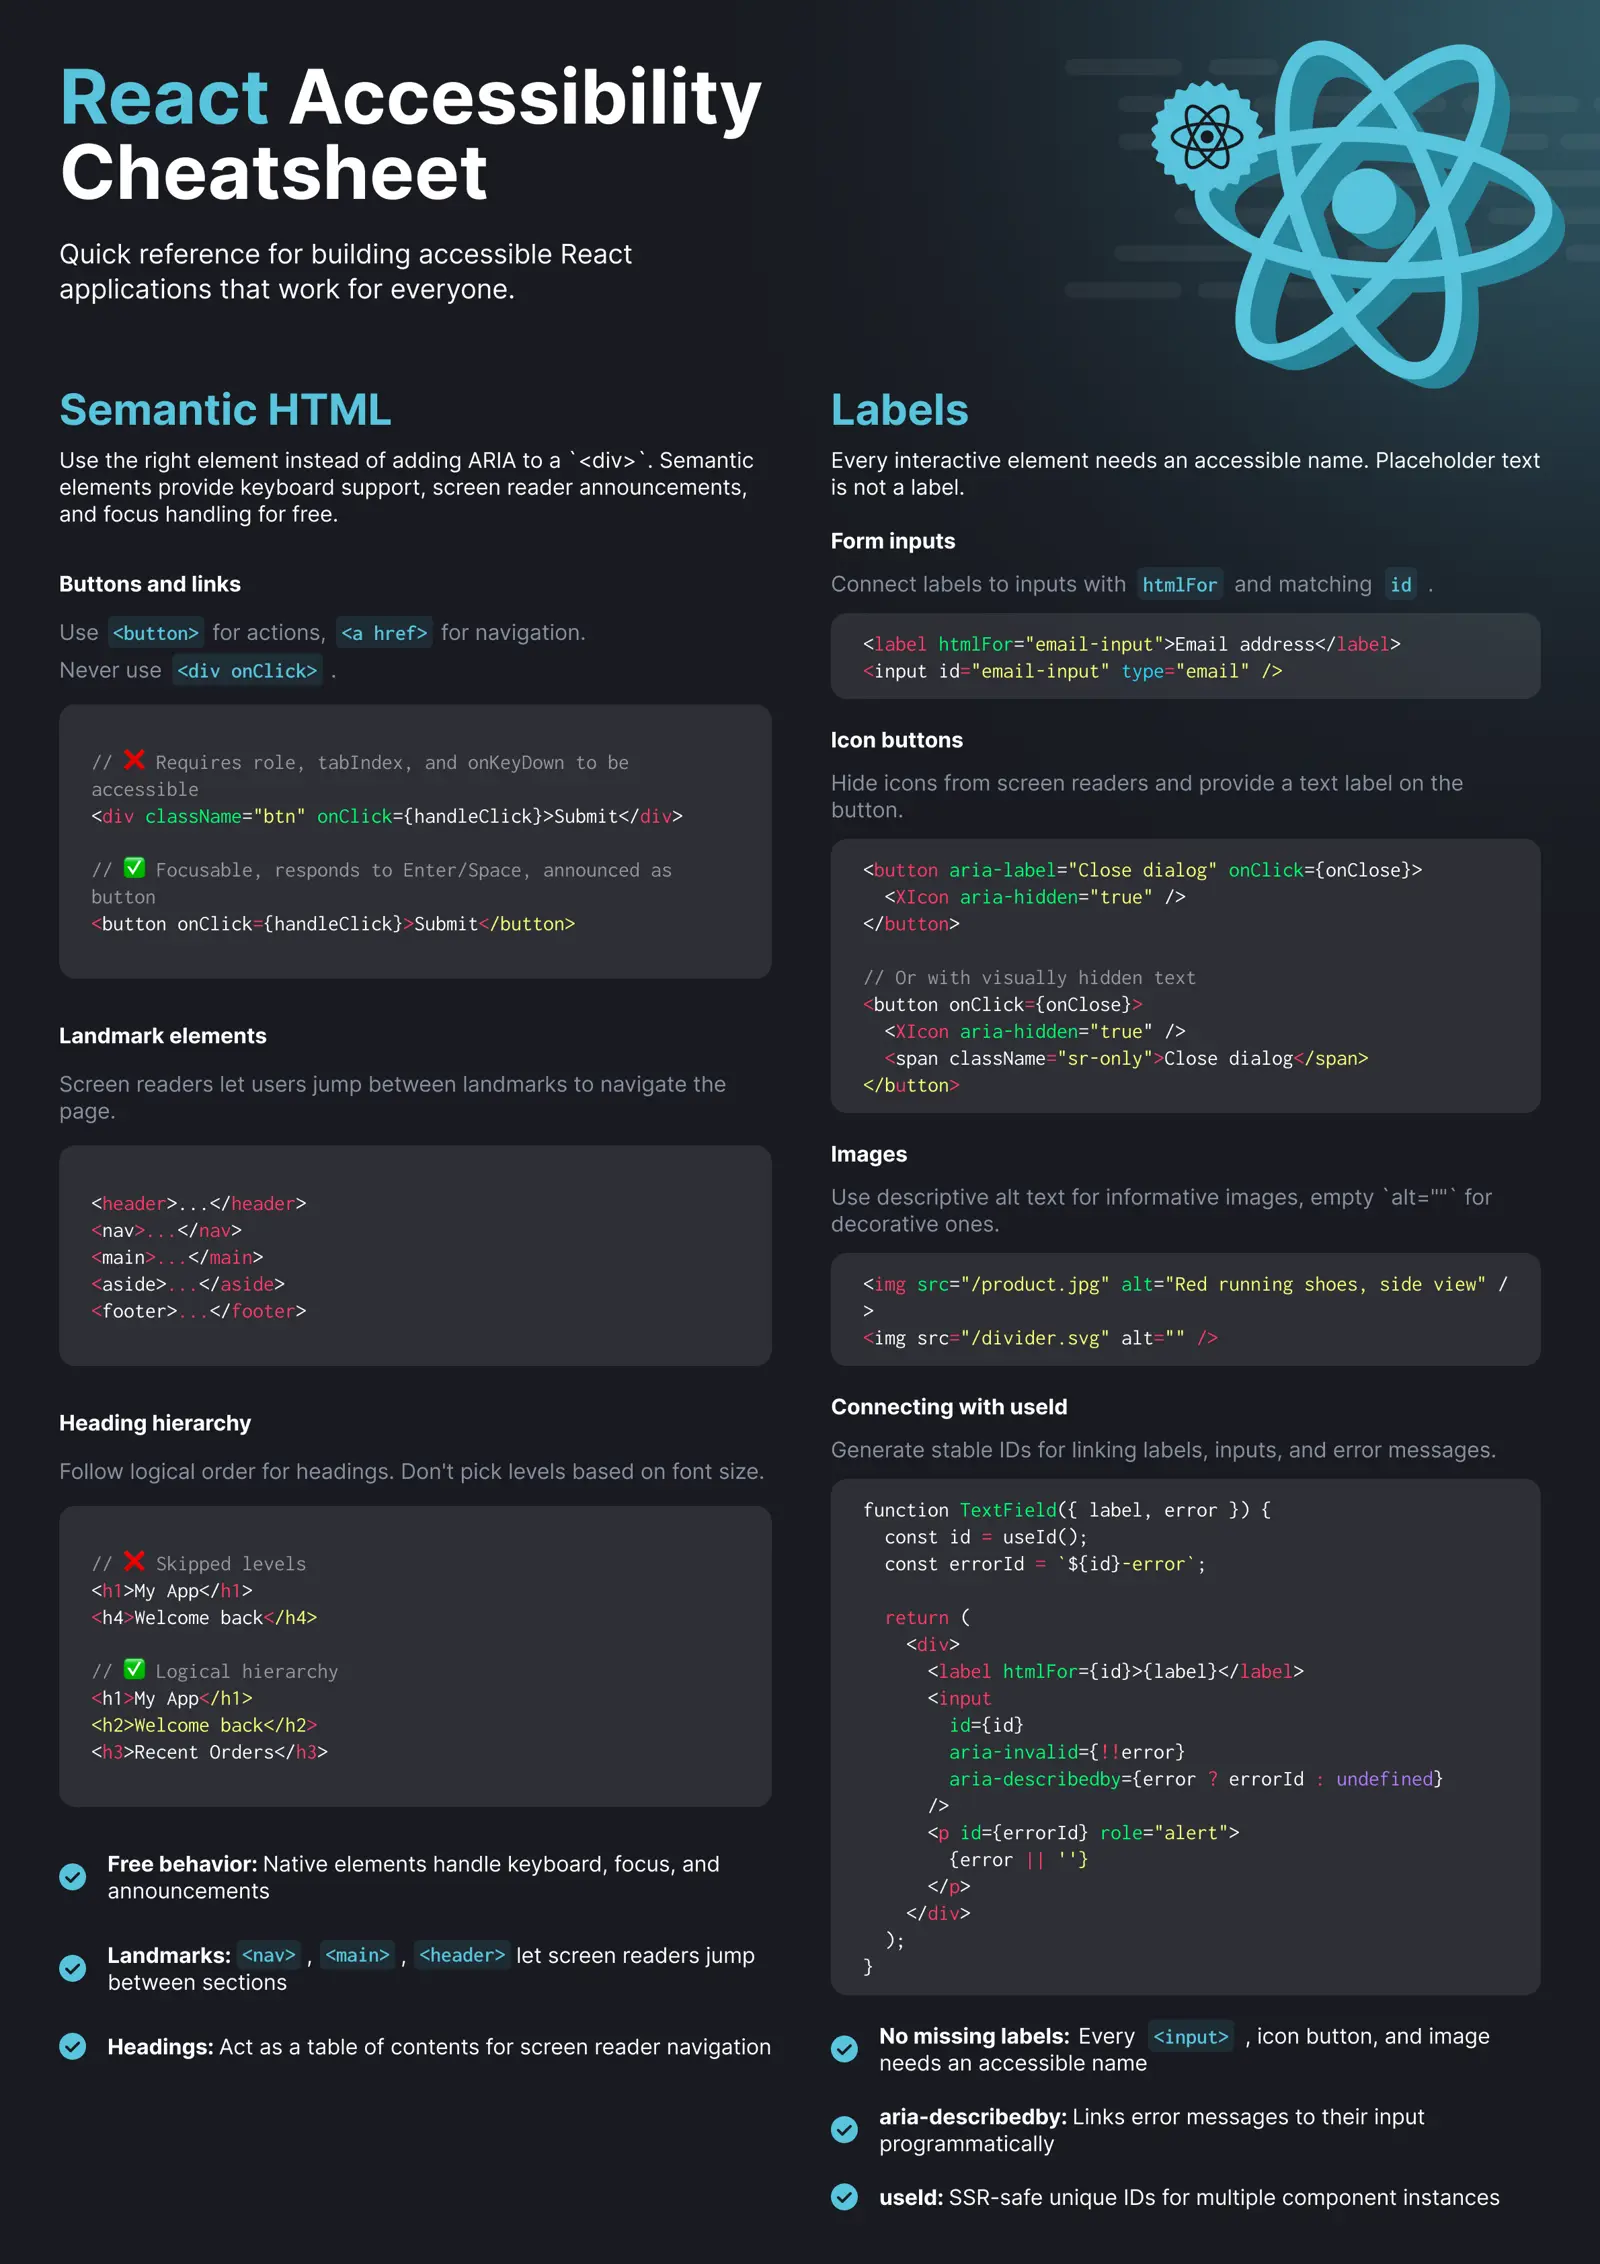
Task: Click the word 'React' in the title
Action: pyautogui.click(x=165, y=98)
